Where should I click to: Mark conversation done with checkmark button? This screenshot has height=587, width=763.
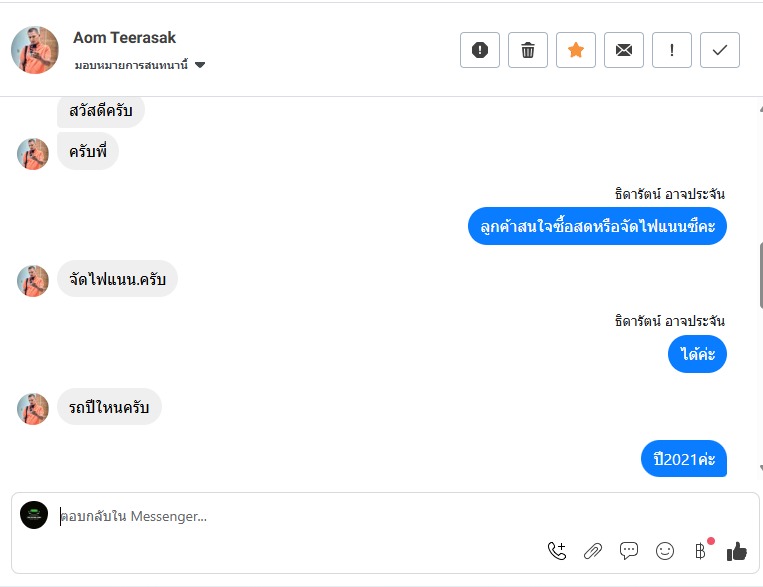coord(720,50)
